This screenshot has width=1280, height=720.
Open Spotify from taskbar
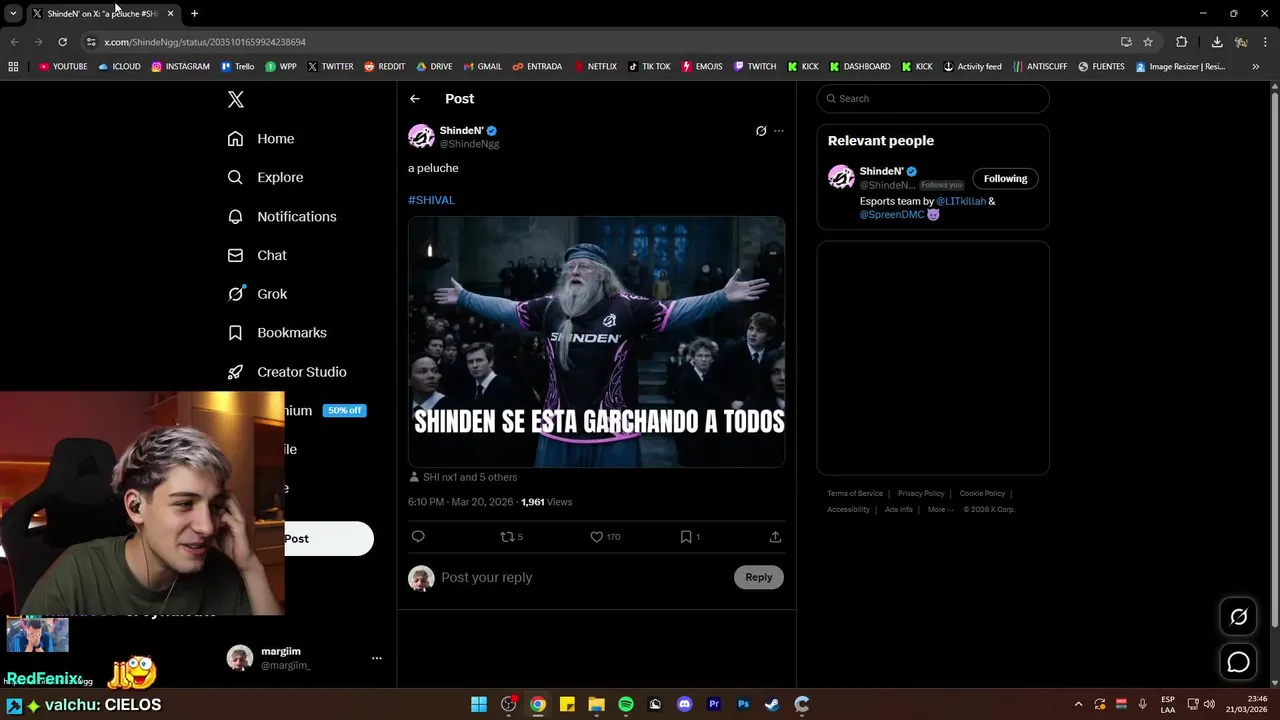click(x=626, y=704)
